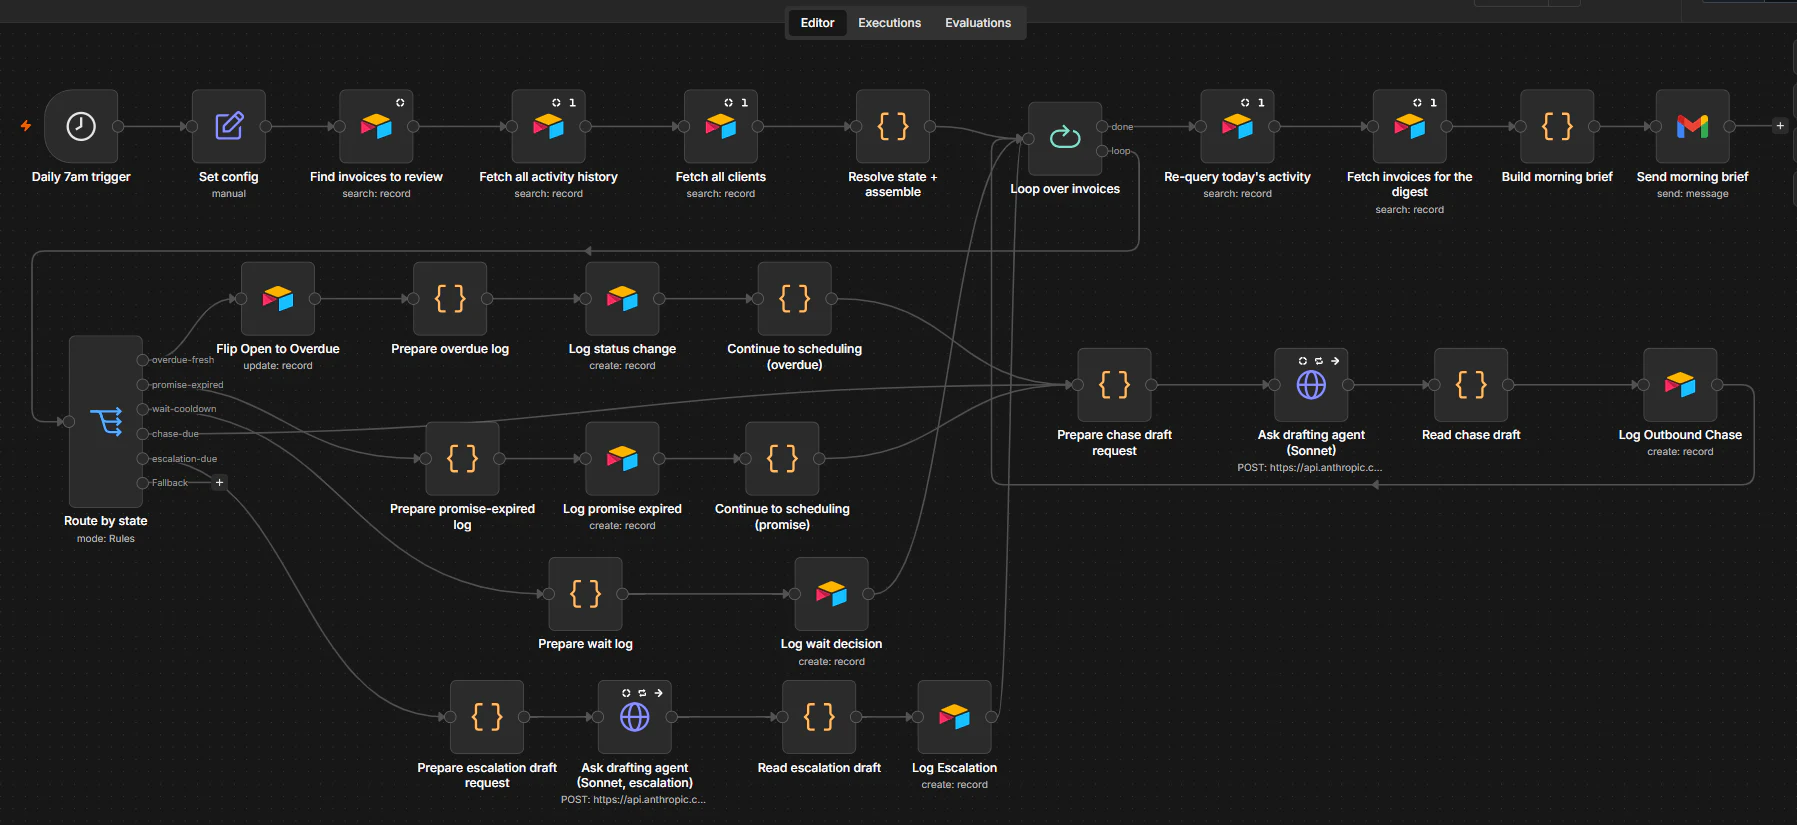Open the Loop over invoices node
The height and width of the screenshot is (825, 1797).
[1065, 138]
